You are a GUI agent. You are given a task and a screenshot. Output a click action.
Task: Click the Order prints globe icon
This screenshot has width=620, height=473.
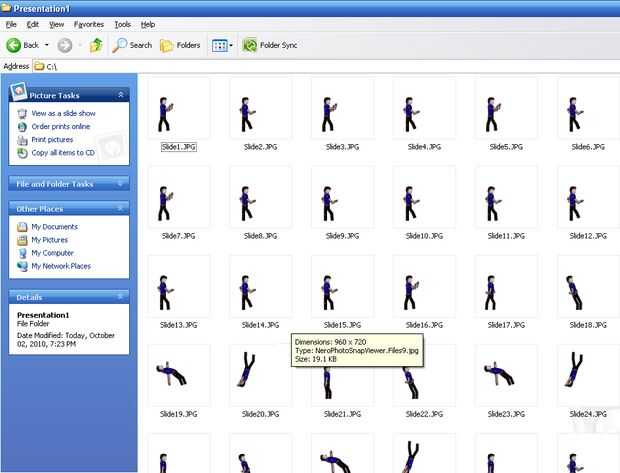(x=22, y=127)
